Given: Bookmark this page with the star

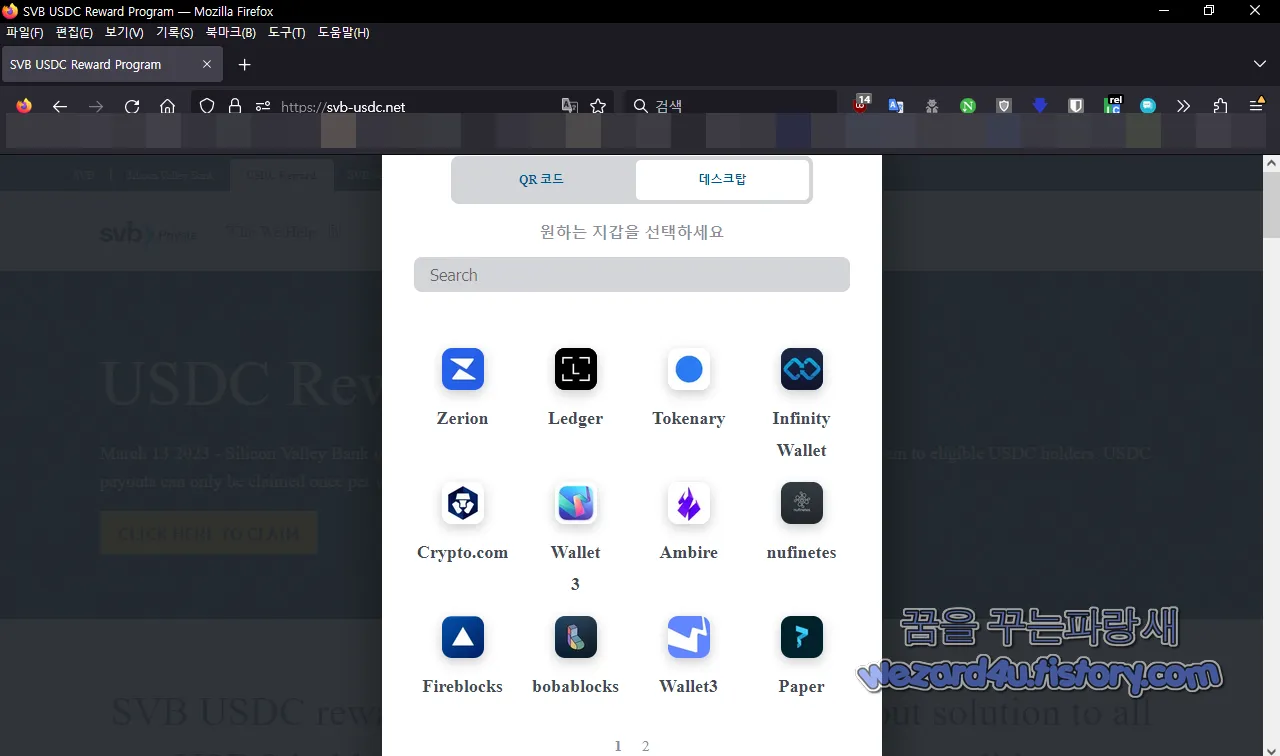Looking at the screenshot, I should click(x=598, y=106).
